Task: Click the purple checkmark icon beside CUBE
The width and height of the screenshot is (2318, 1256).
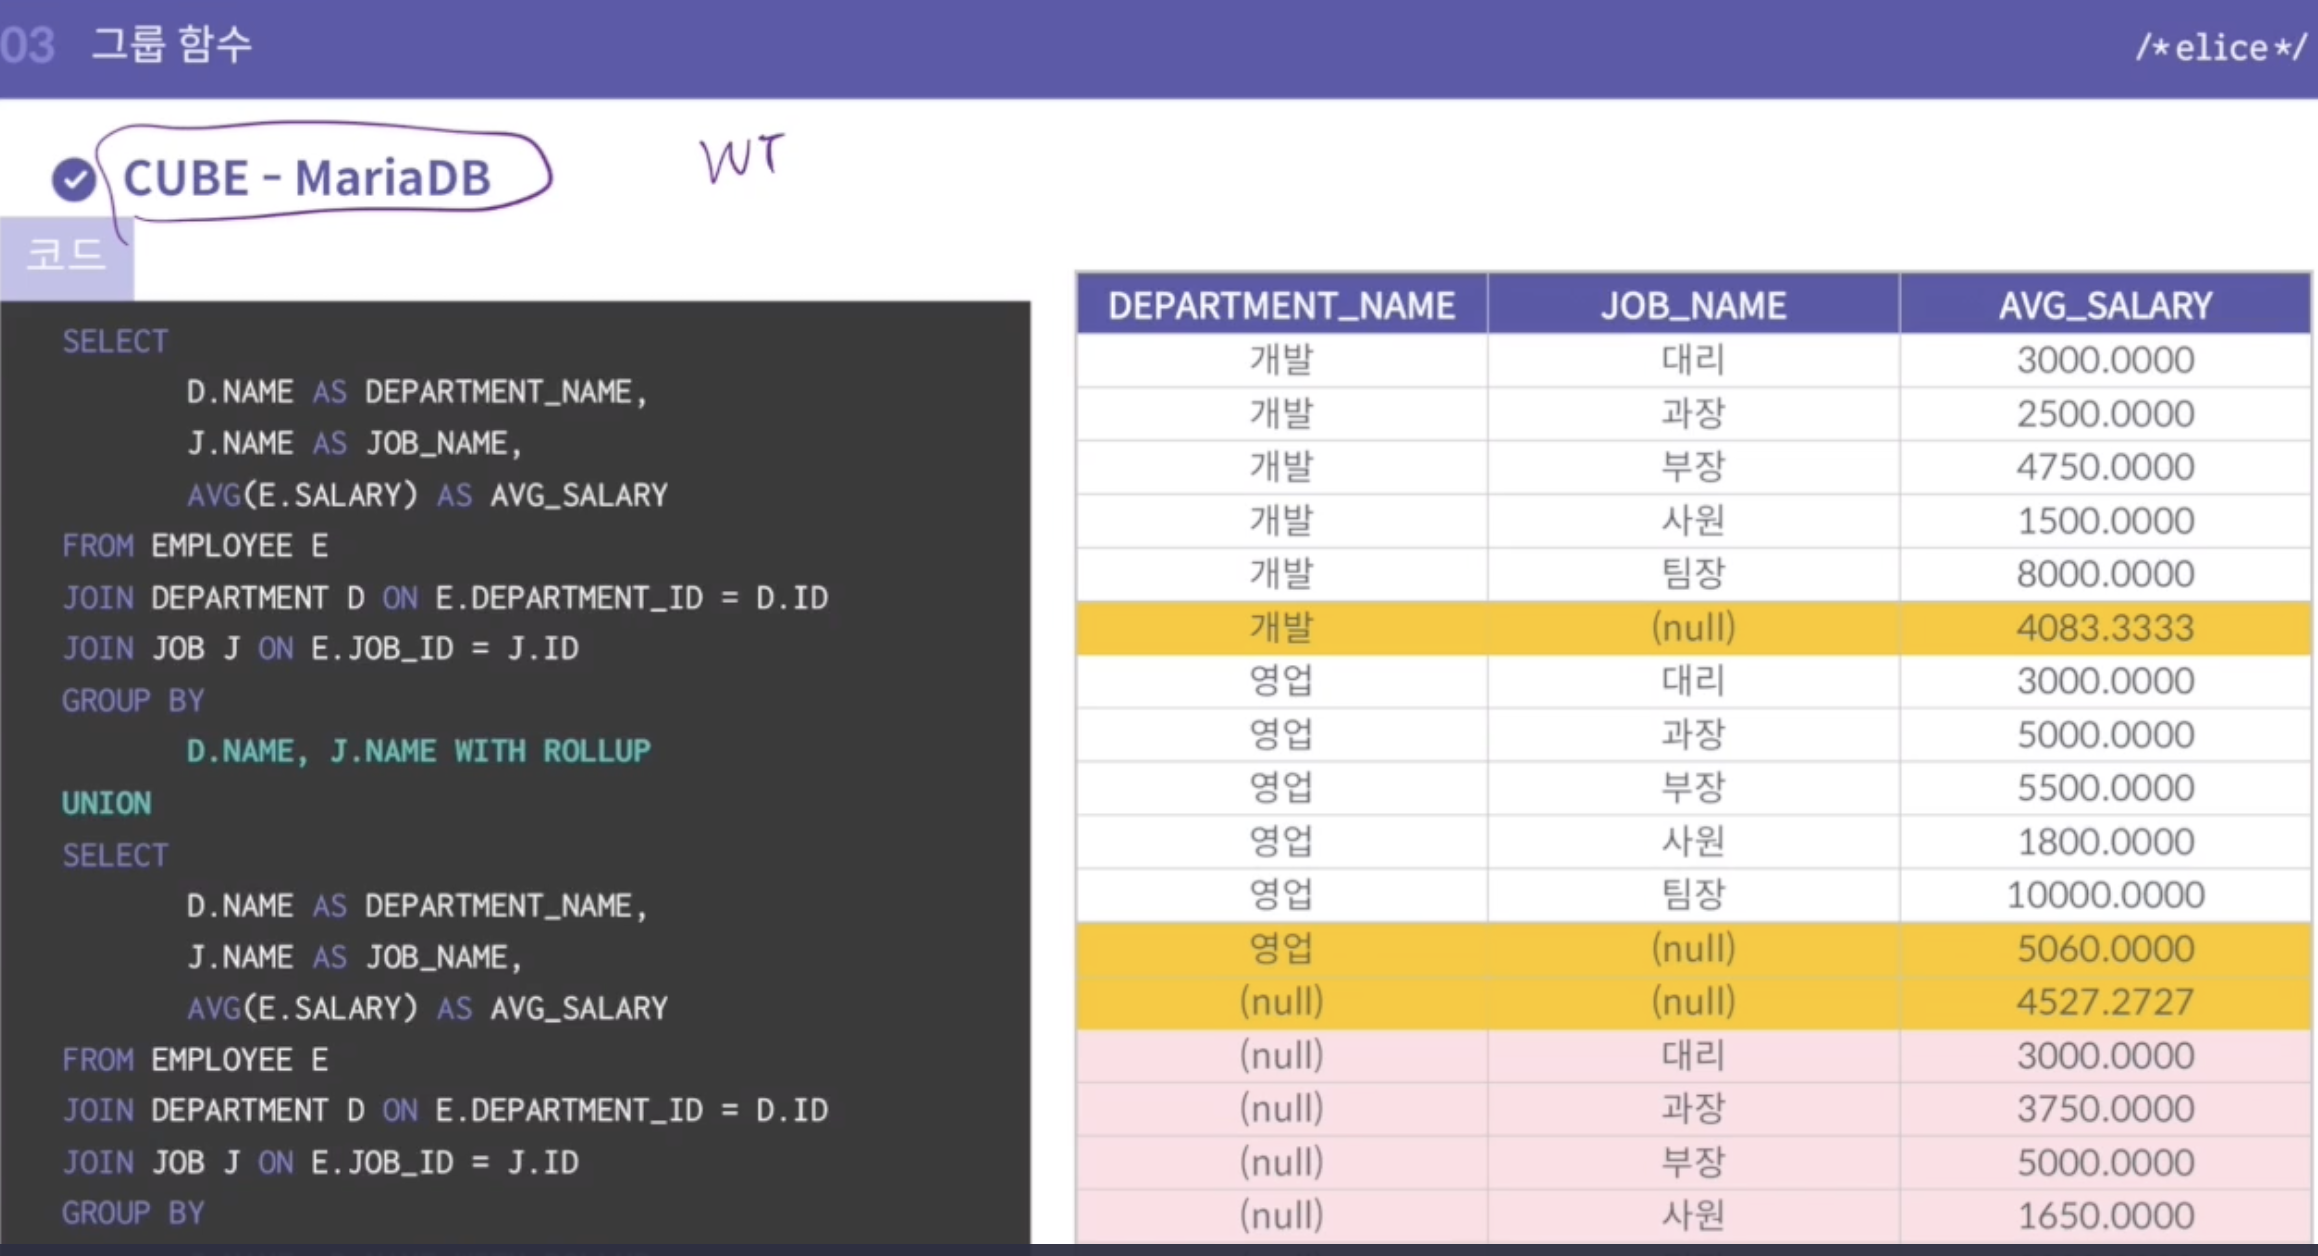Action: (73, 180)
